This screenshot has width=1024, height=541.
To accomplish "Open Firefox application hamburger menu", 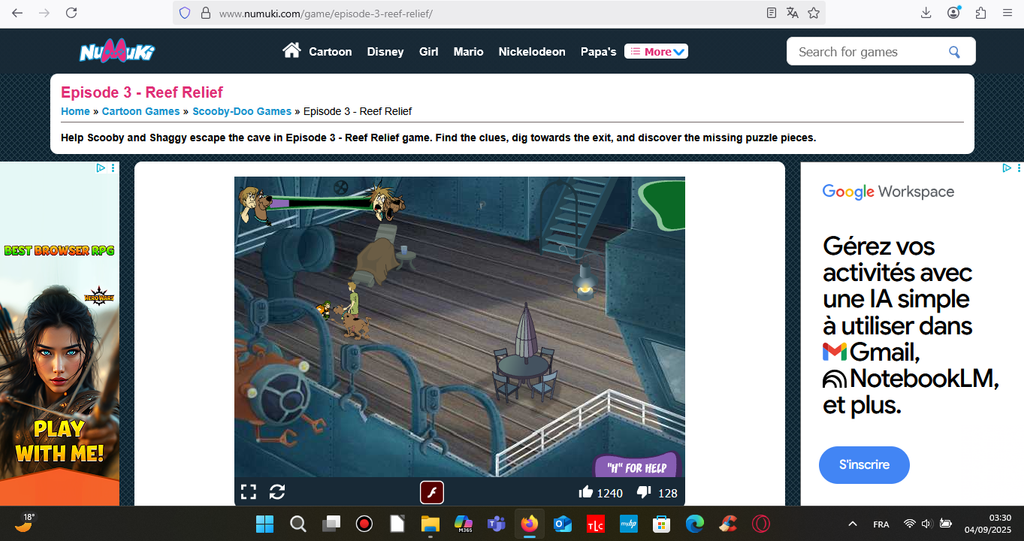I will point(1008,13).
